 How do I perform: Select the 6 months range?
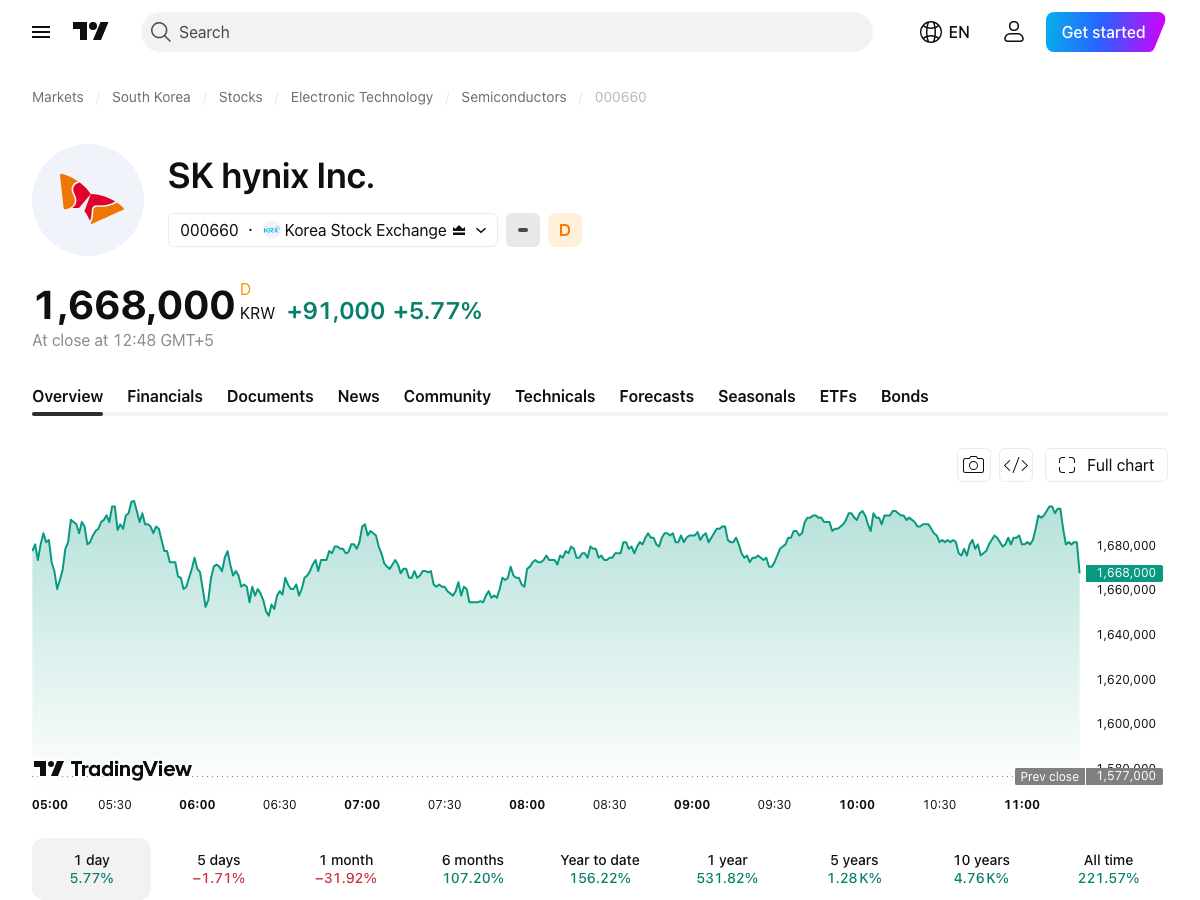coord(473,869)
